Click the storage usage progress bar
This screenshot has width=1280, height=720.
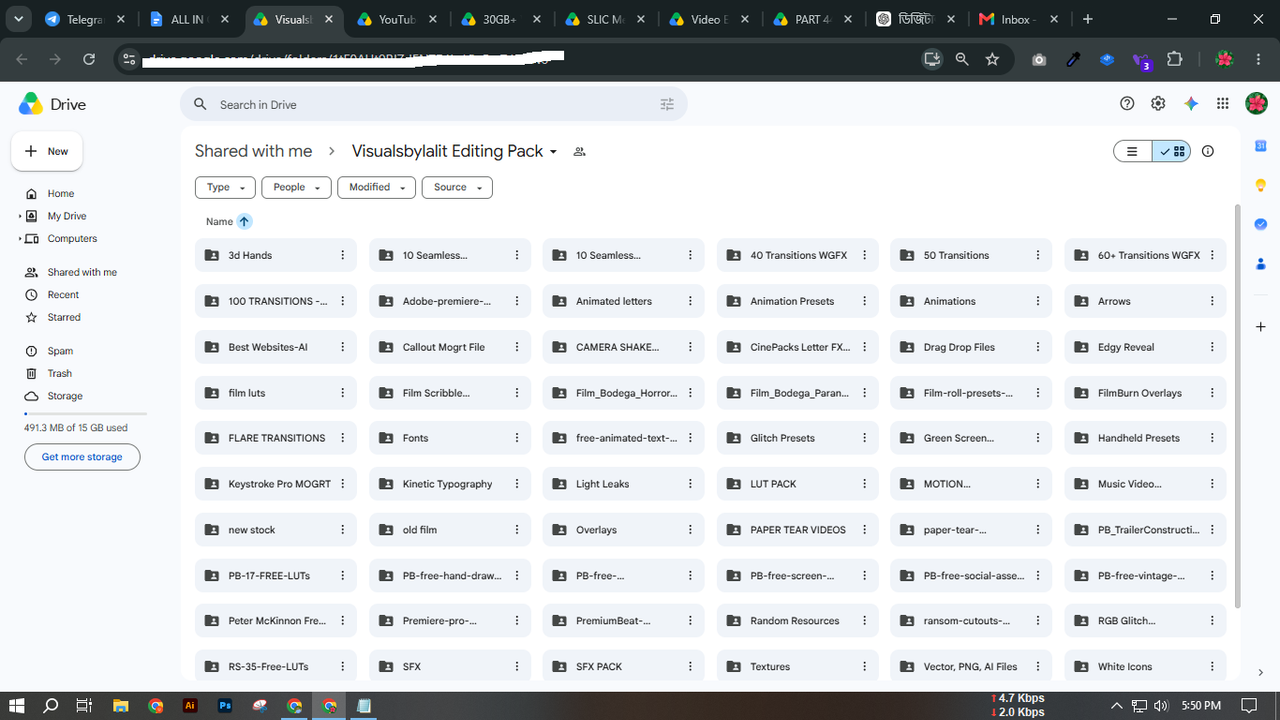pos(85,413)
